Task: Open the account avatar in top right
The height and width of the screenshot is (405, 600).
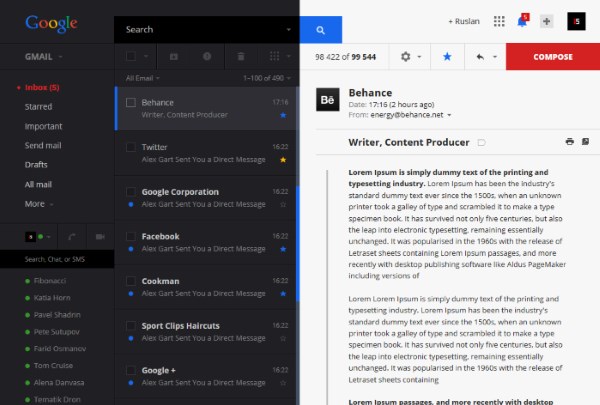Action: (576, 21)
